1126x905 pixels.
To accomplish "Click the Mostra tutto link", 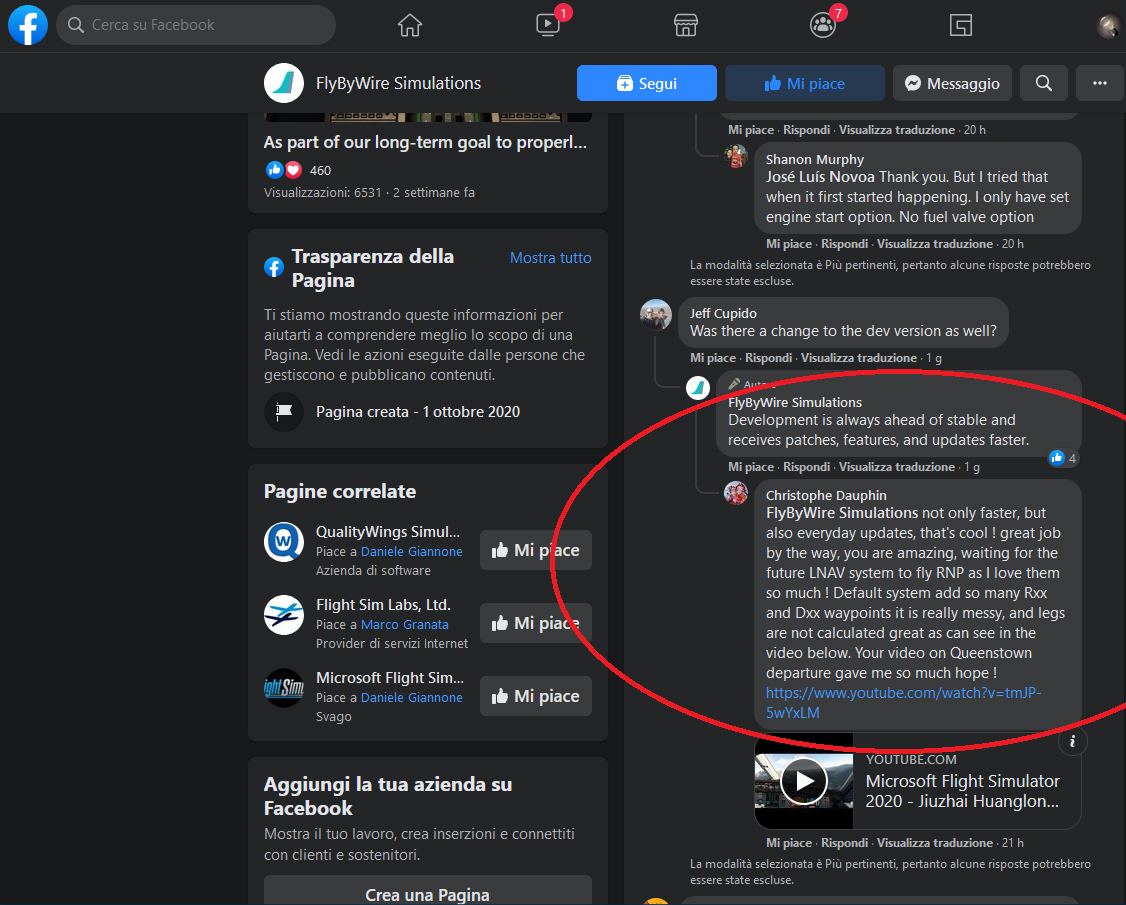I will 551,258.
